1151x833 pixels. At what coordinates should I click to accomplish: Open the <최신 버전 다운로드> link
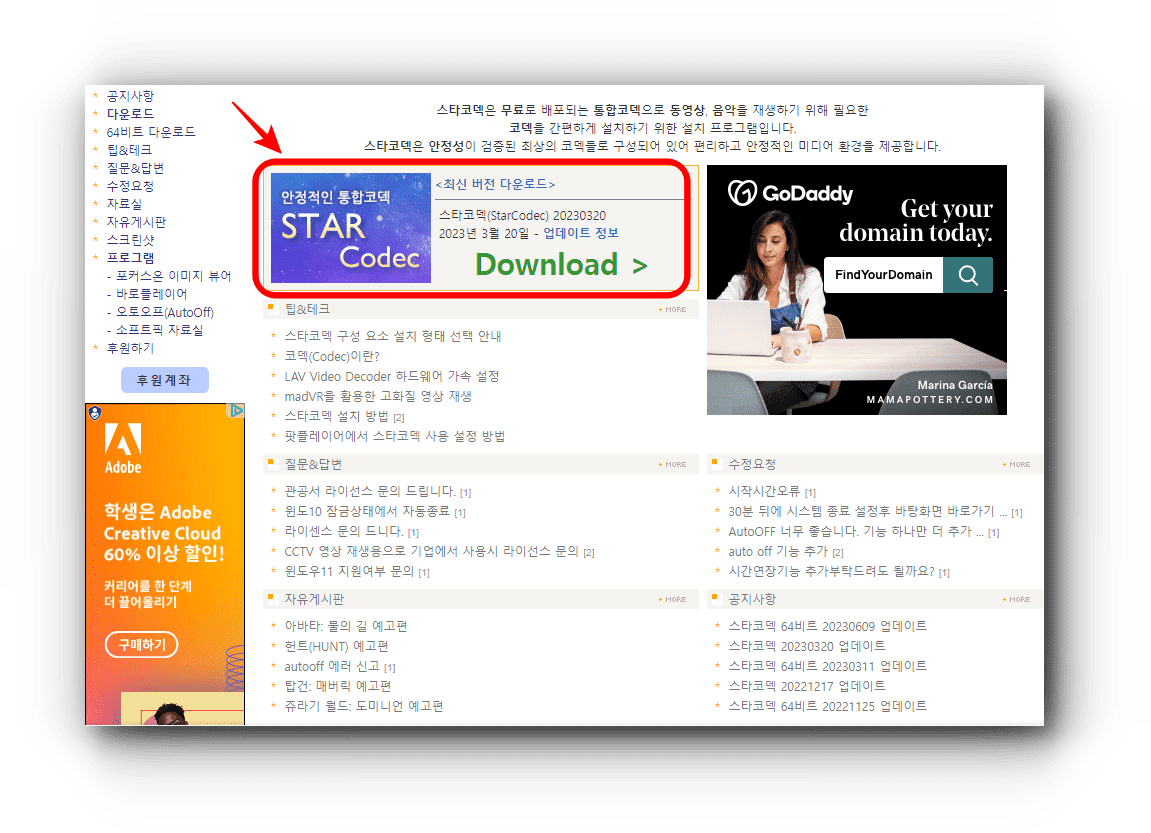(x=495, y=184)
